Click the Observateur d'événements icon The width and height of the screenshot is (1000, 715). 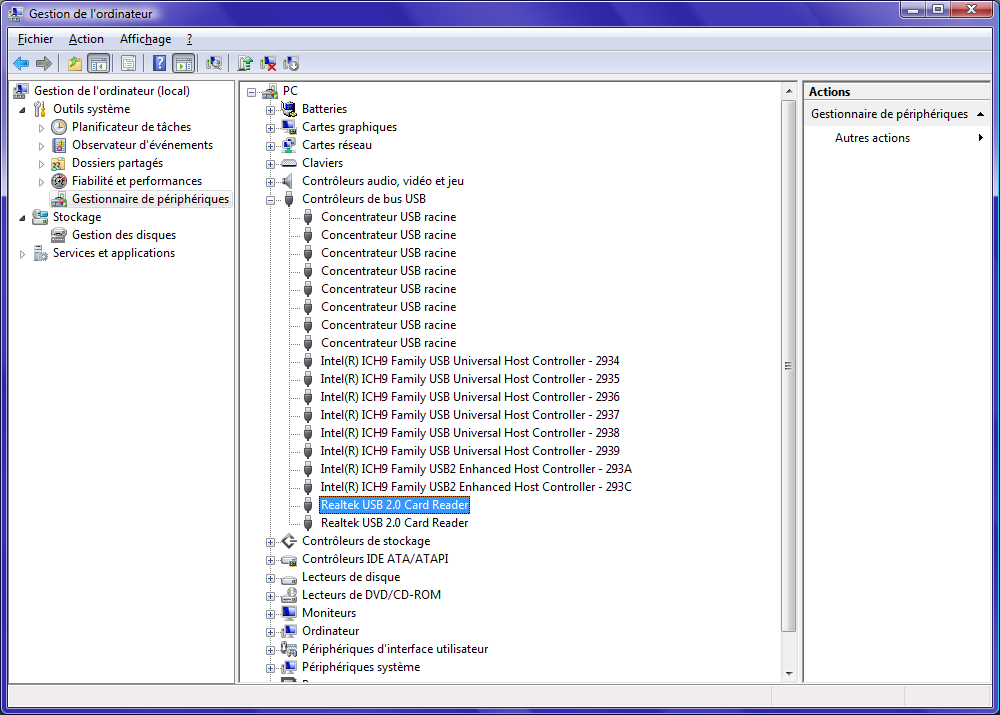coord(59,145)
